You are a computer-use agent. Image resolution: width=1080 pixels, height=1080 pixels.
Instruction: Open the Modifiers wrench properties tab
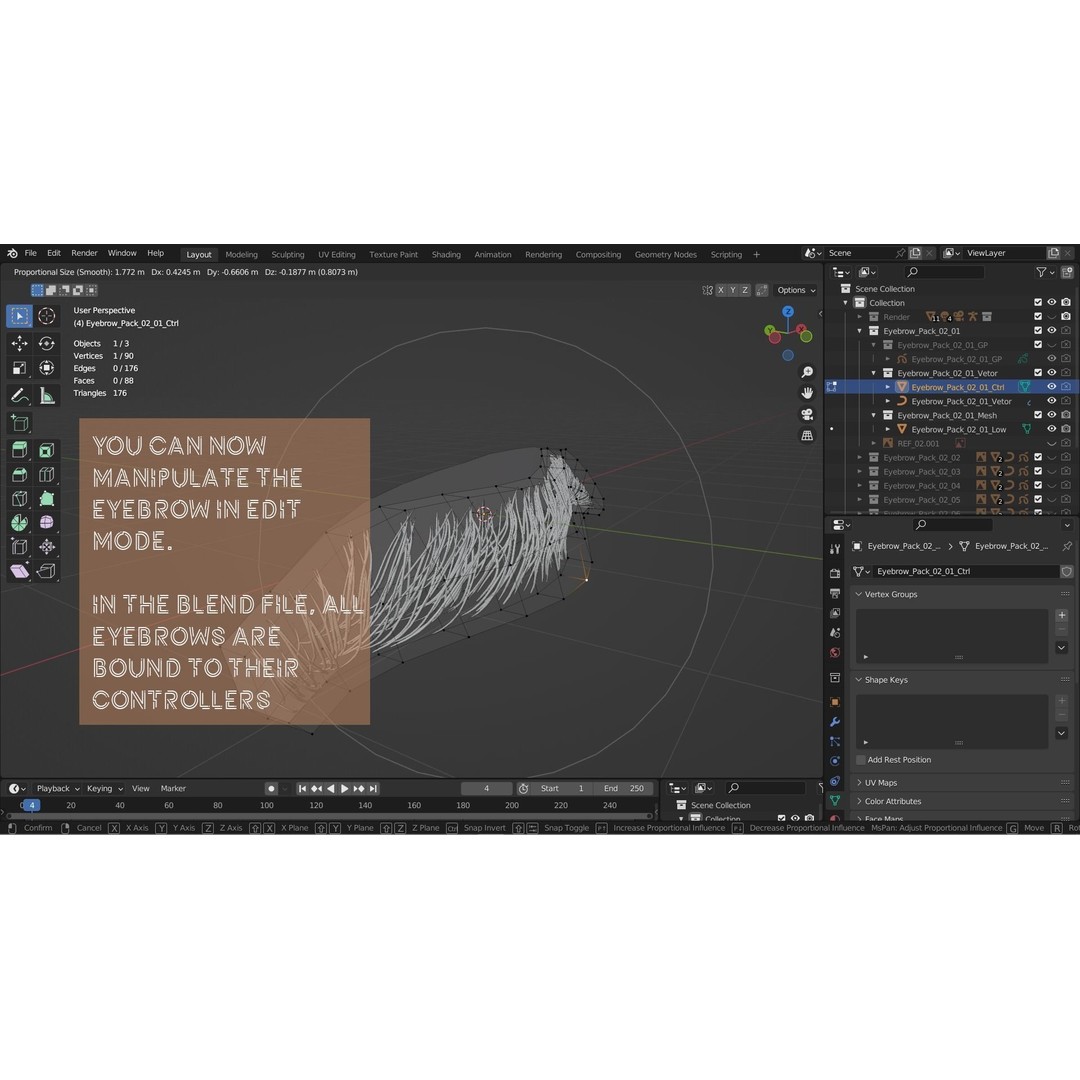pyautogui.click(x=835, y=722)
